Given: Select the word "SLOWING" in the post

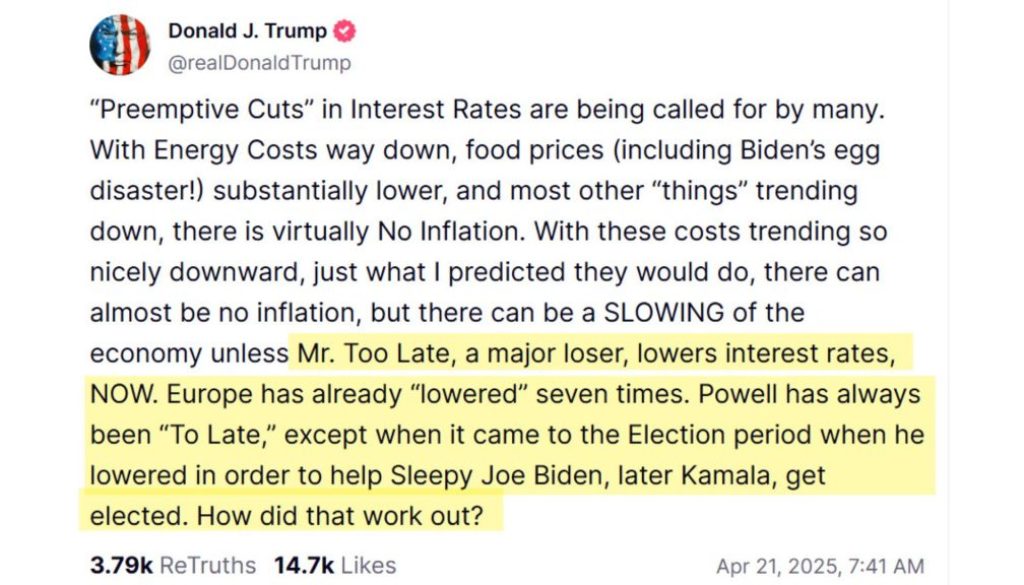Looking at the screenshot, I should tap(664, 313).
